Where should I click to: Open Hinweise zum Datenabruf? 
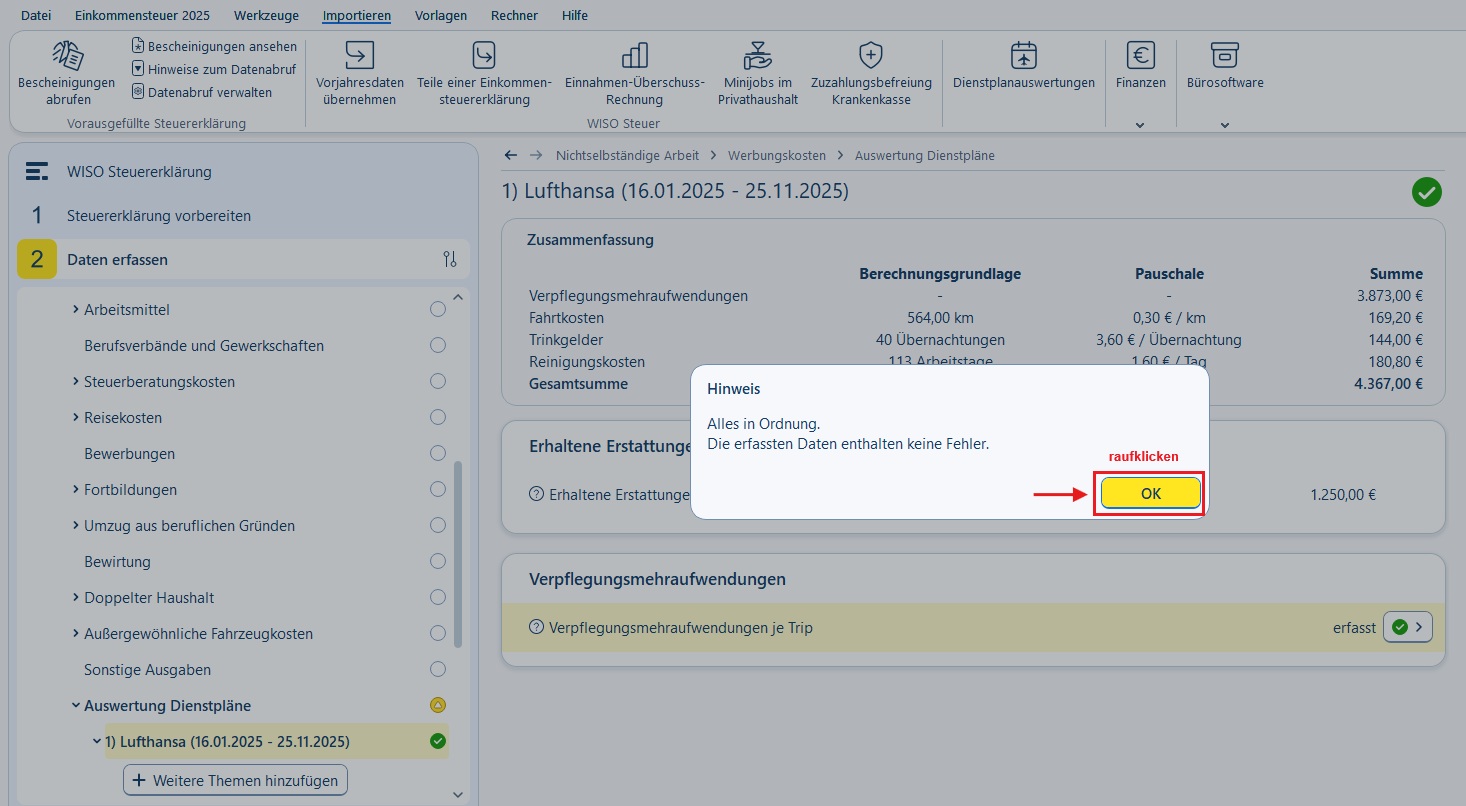coord(214,69)
